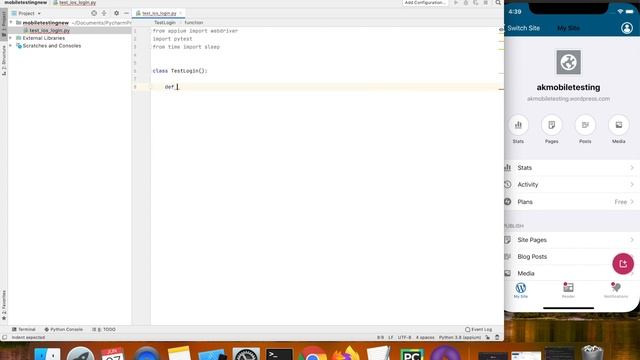The image size is (640, 360).
Task: Open Blog Posts row in WordPress app
Action: click(572, 257)
